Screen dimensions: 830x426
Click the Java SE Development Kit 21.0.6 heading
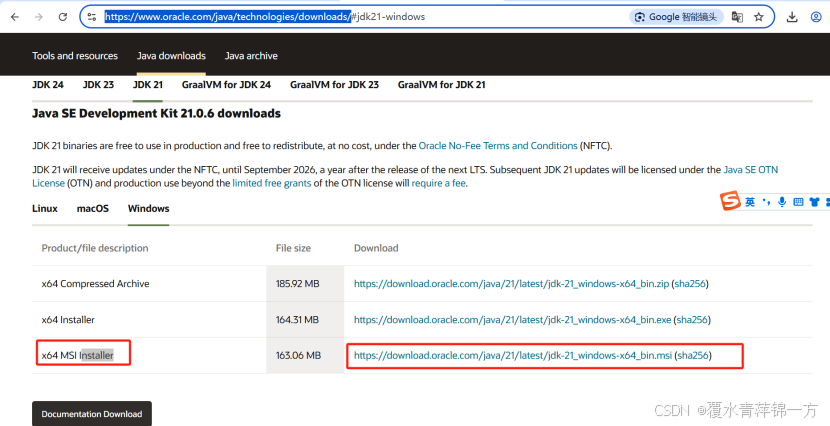pos(156,113)
